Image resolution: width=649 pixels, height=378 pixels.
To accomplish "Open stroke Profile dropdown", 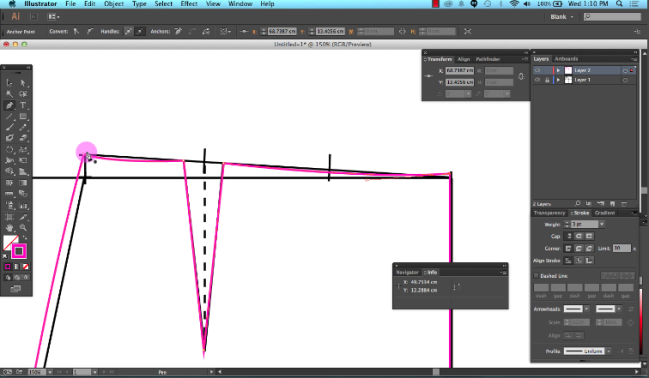I will pyautogui.click(x=608, y=351).
